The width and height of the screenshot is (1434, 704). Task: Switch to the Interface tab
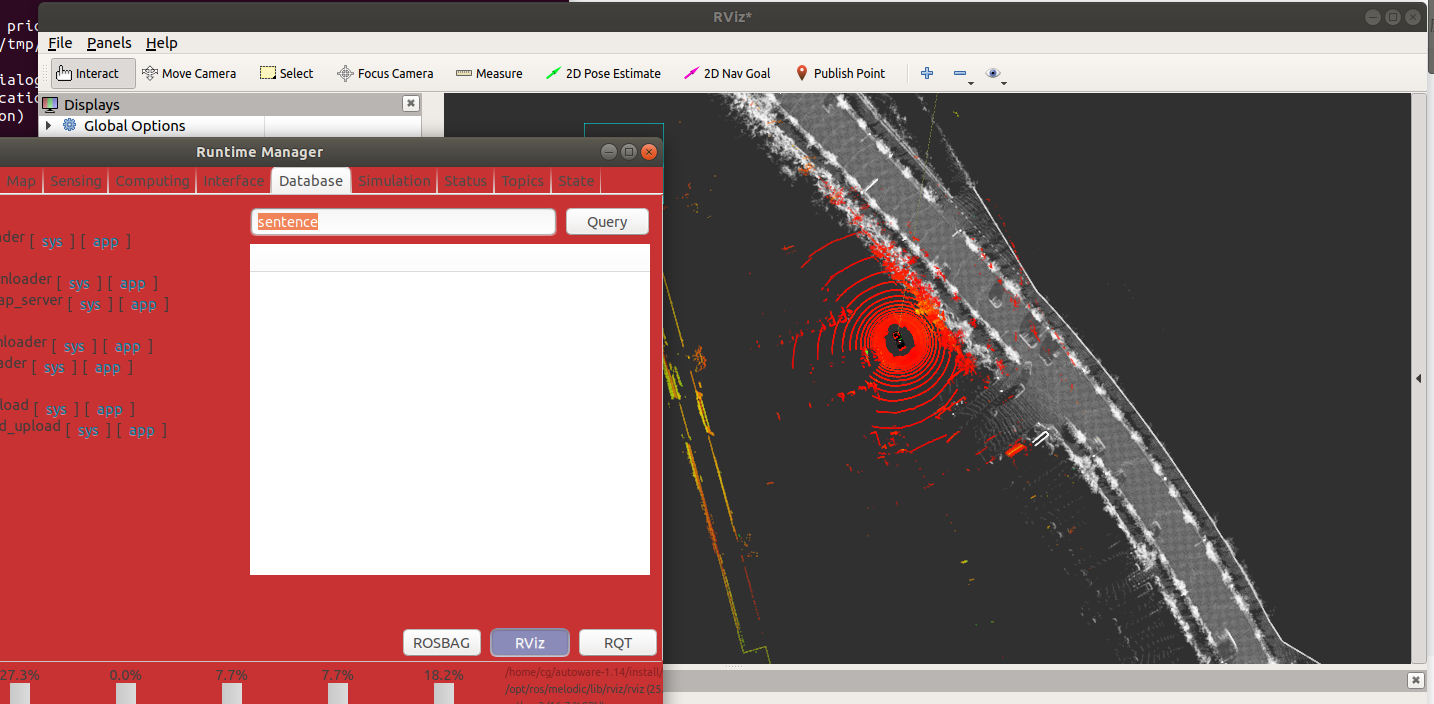tap(233, 181)
